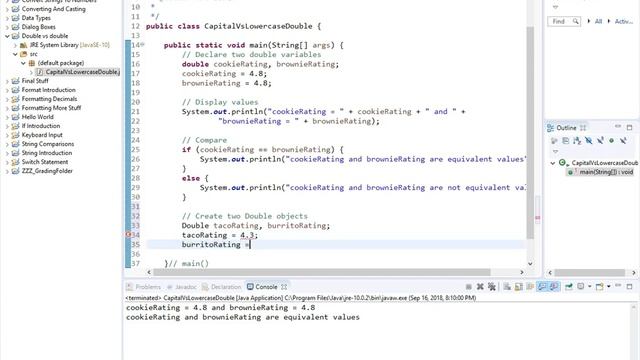640x360 pixels.
Task: Close the Outline view tab
Action: tap(582, 128)
